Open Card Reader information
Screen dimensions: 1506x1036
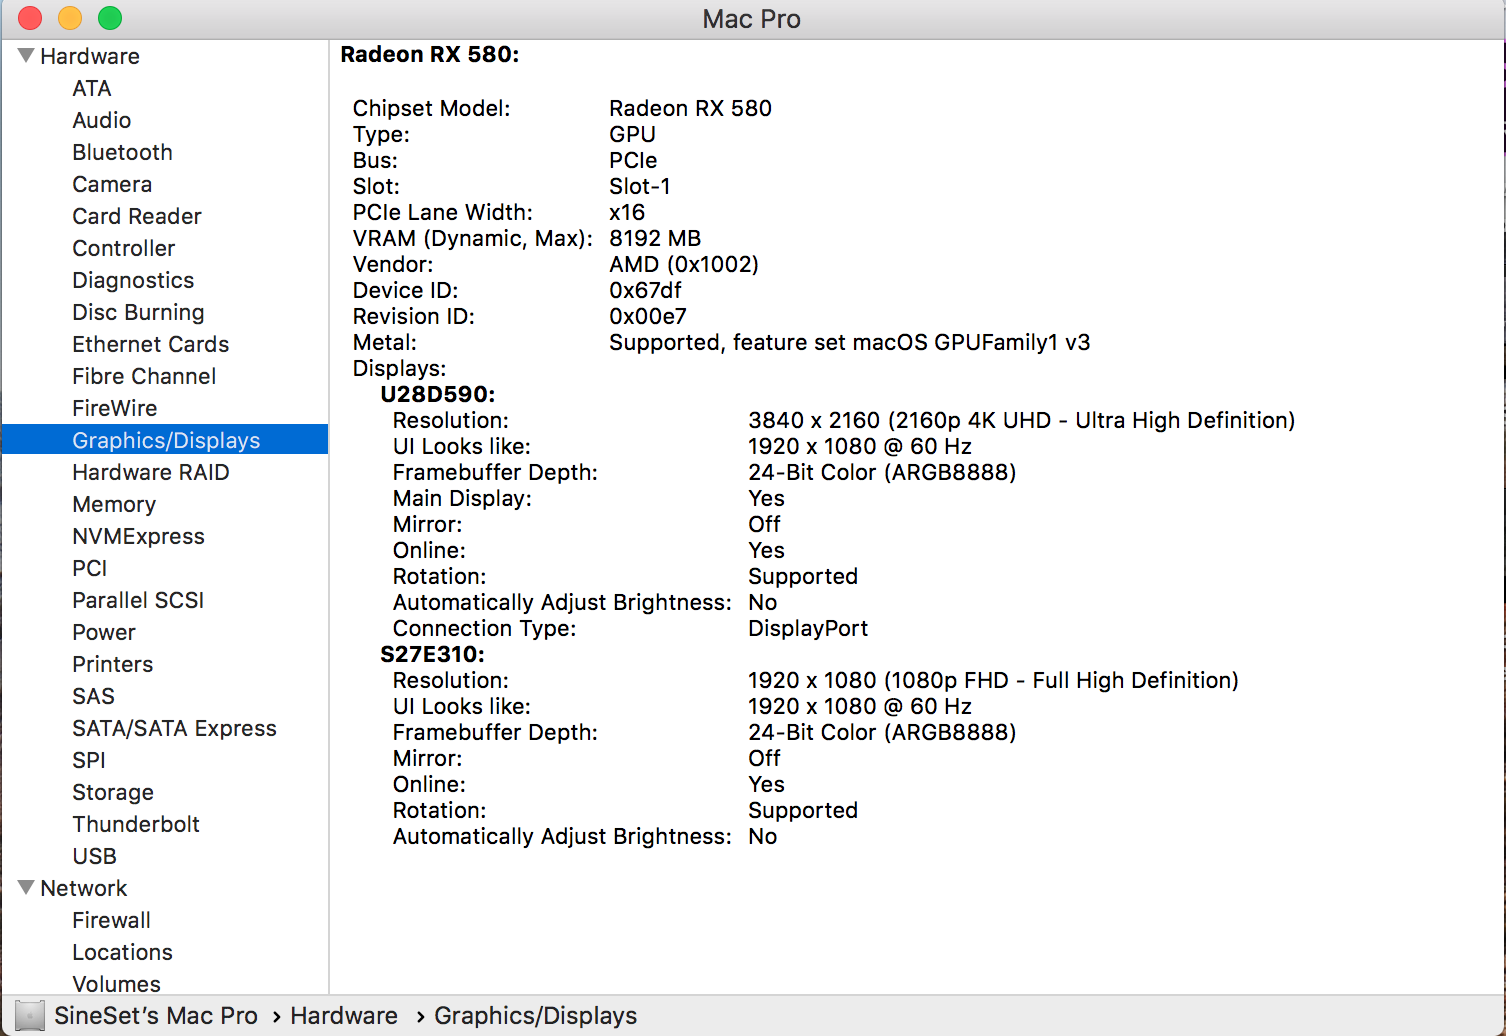137,216
